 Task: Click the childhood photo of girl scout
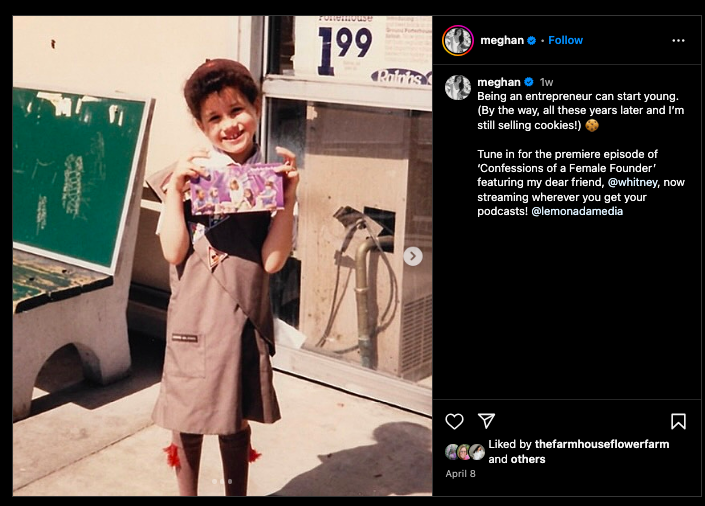[222, 256]
